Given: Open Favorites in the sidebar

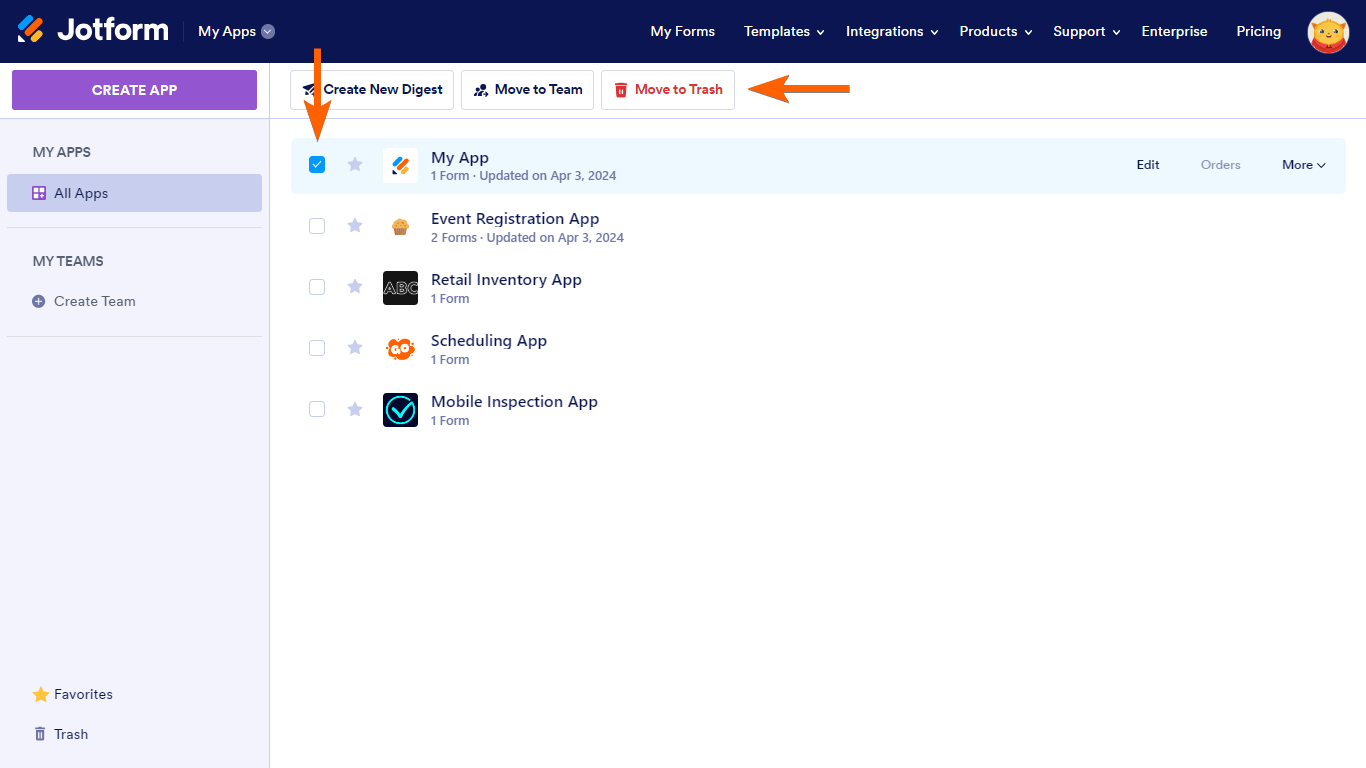Looking at the screenshot, I should (82, 694).
